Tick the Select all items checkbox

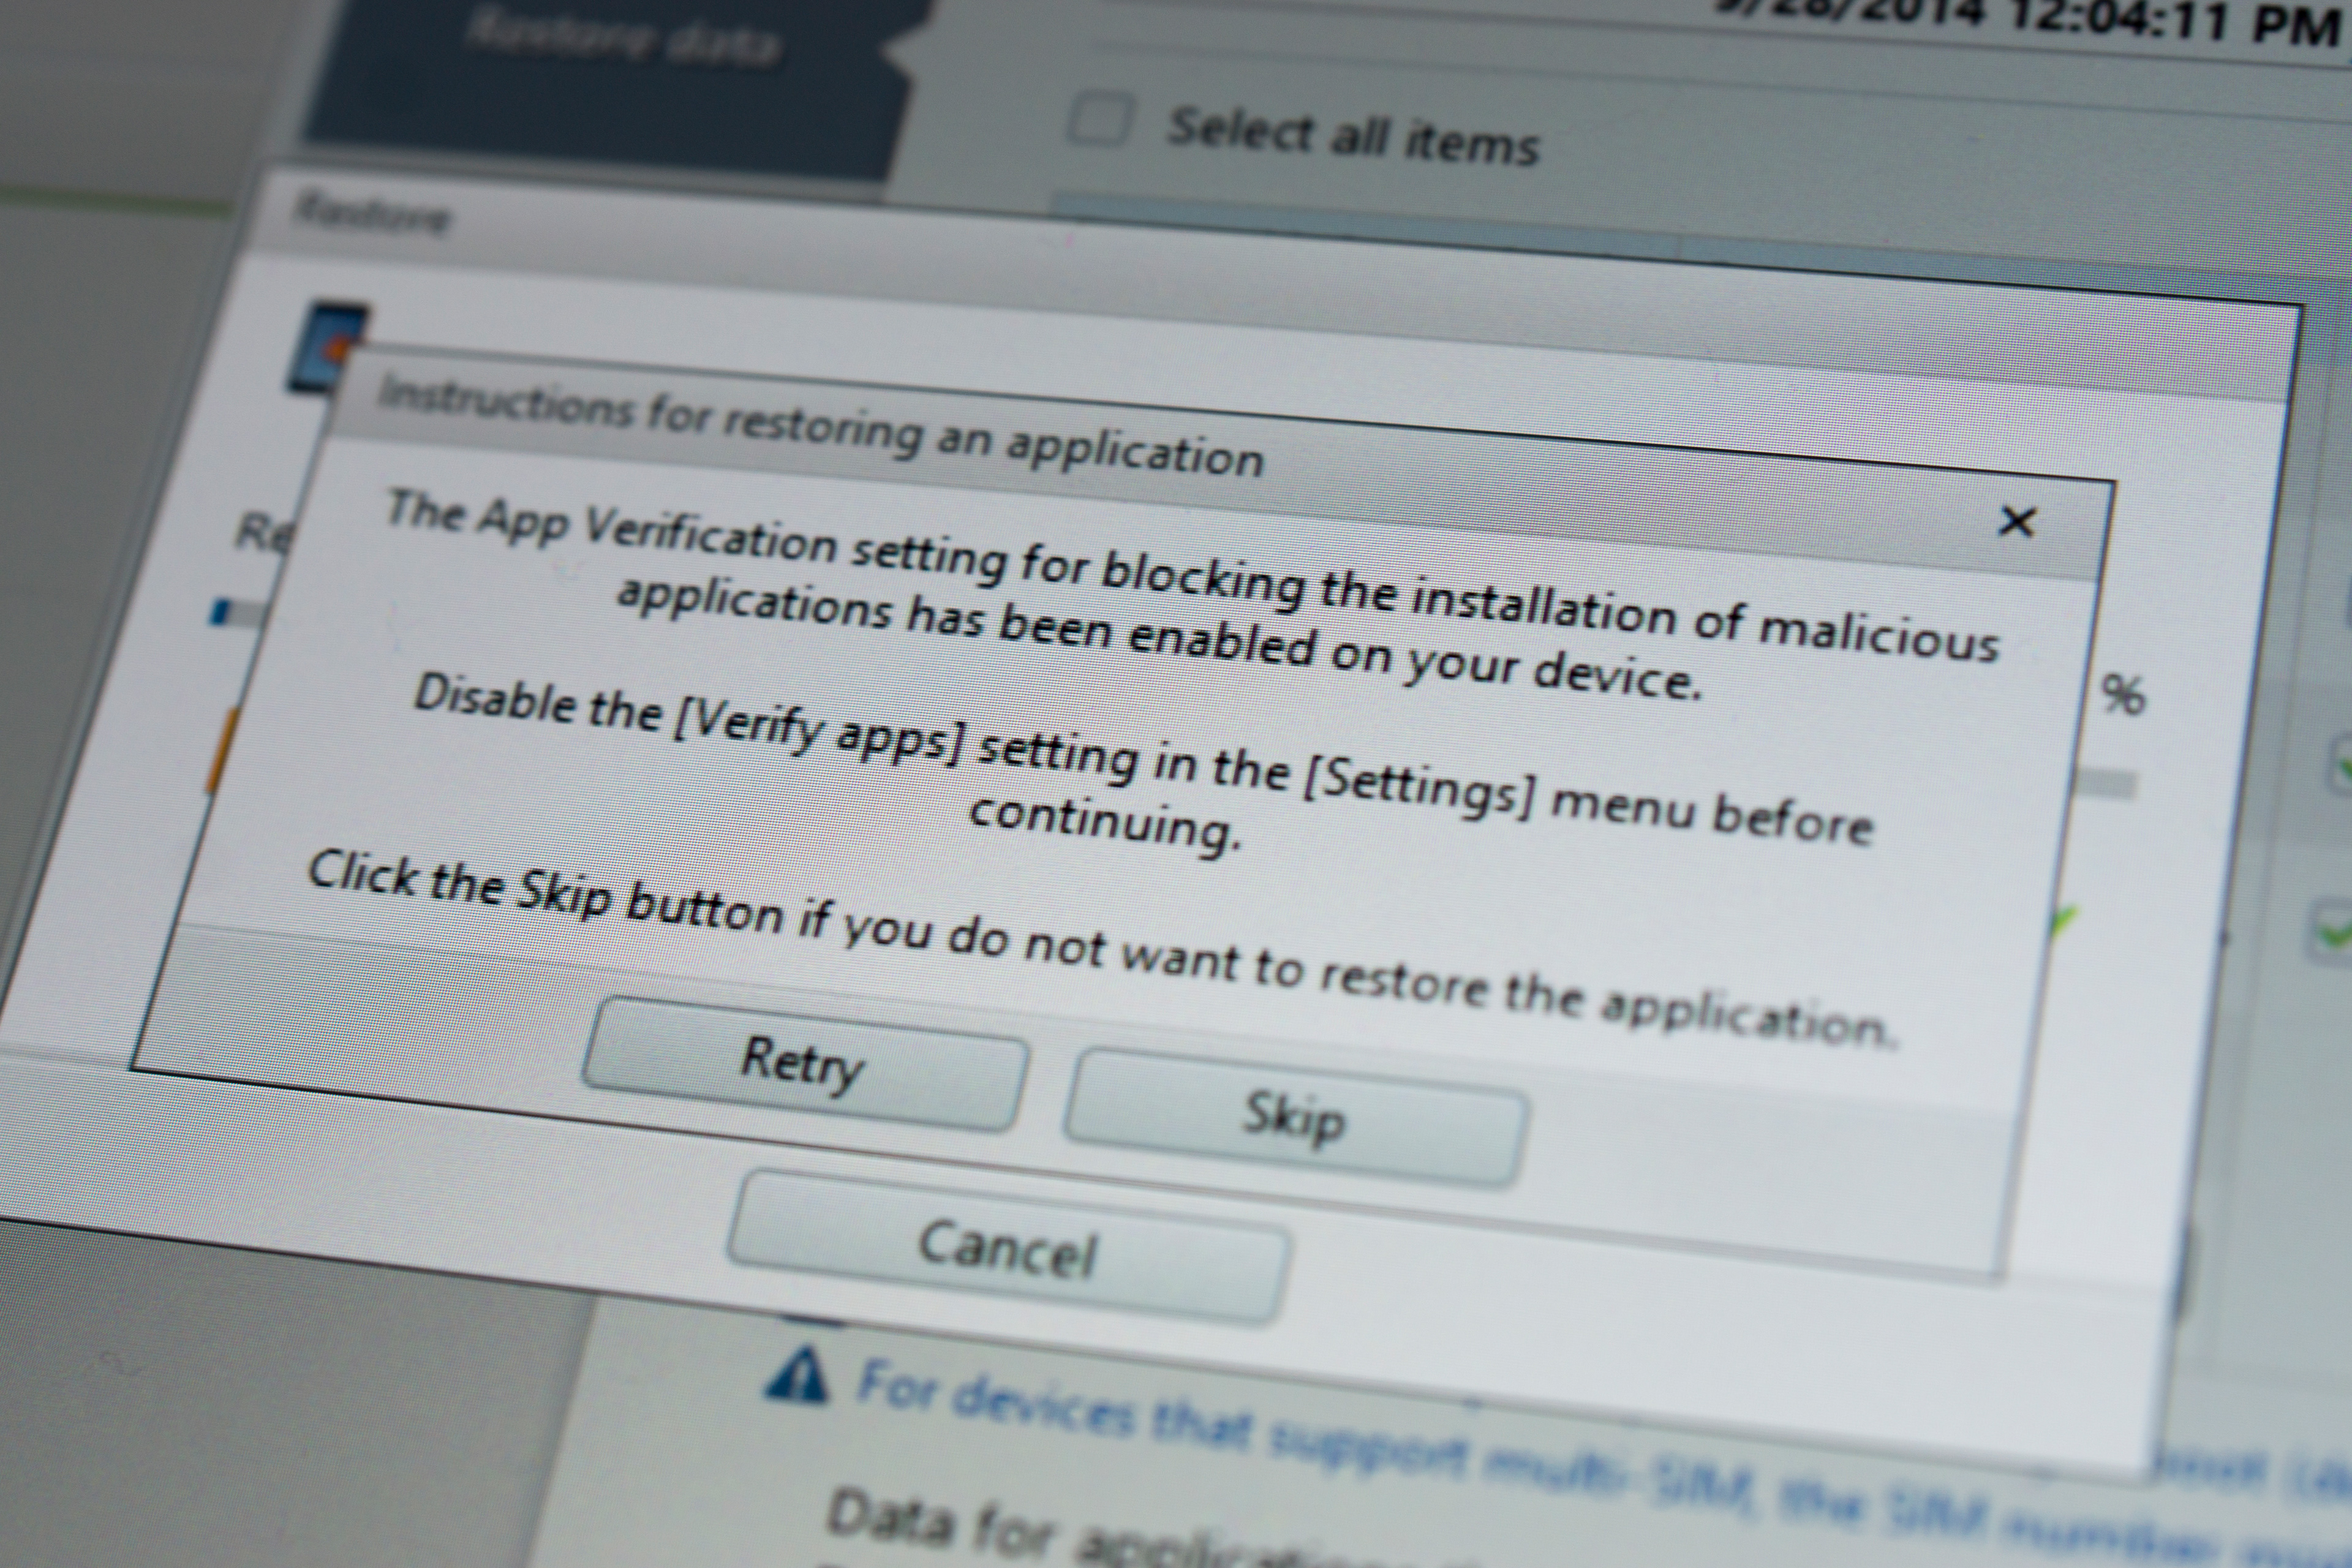(1100, 121)
